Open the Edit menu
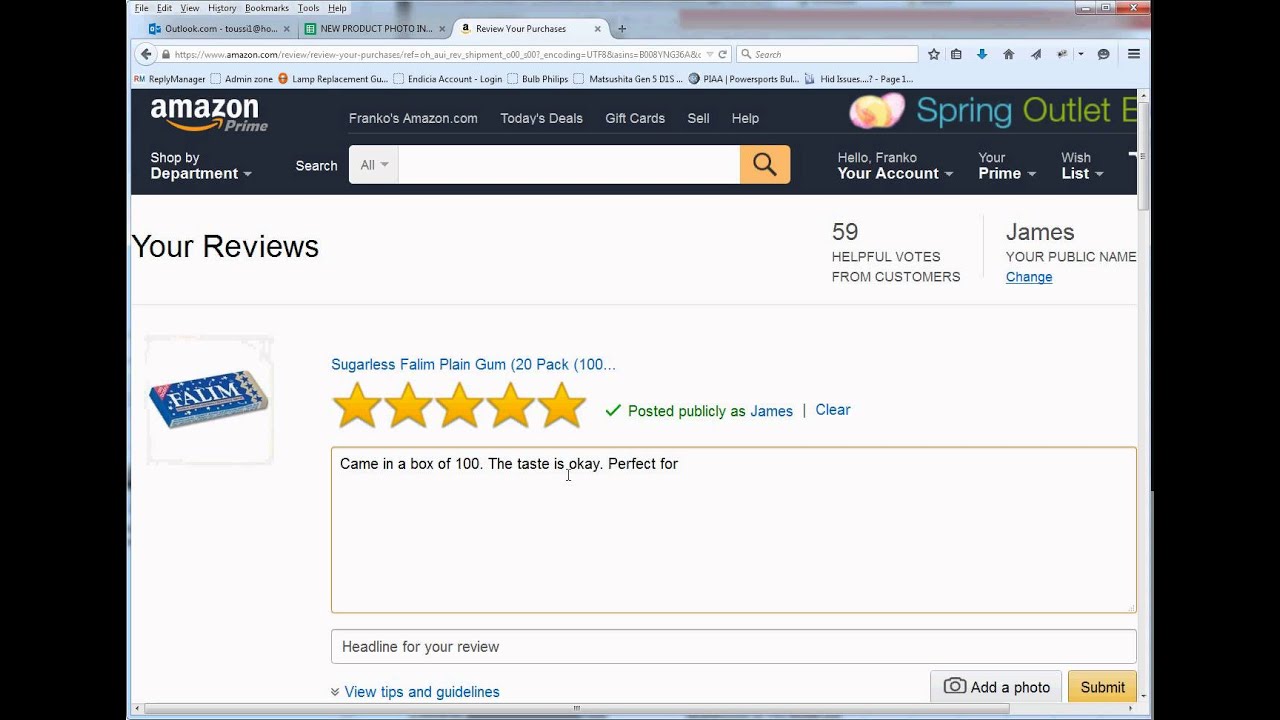This screenshot has width=1280, height=720. 164,8
